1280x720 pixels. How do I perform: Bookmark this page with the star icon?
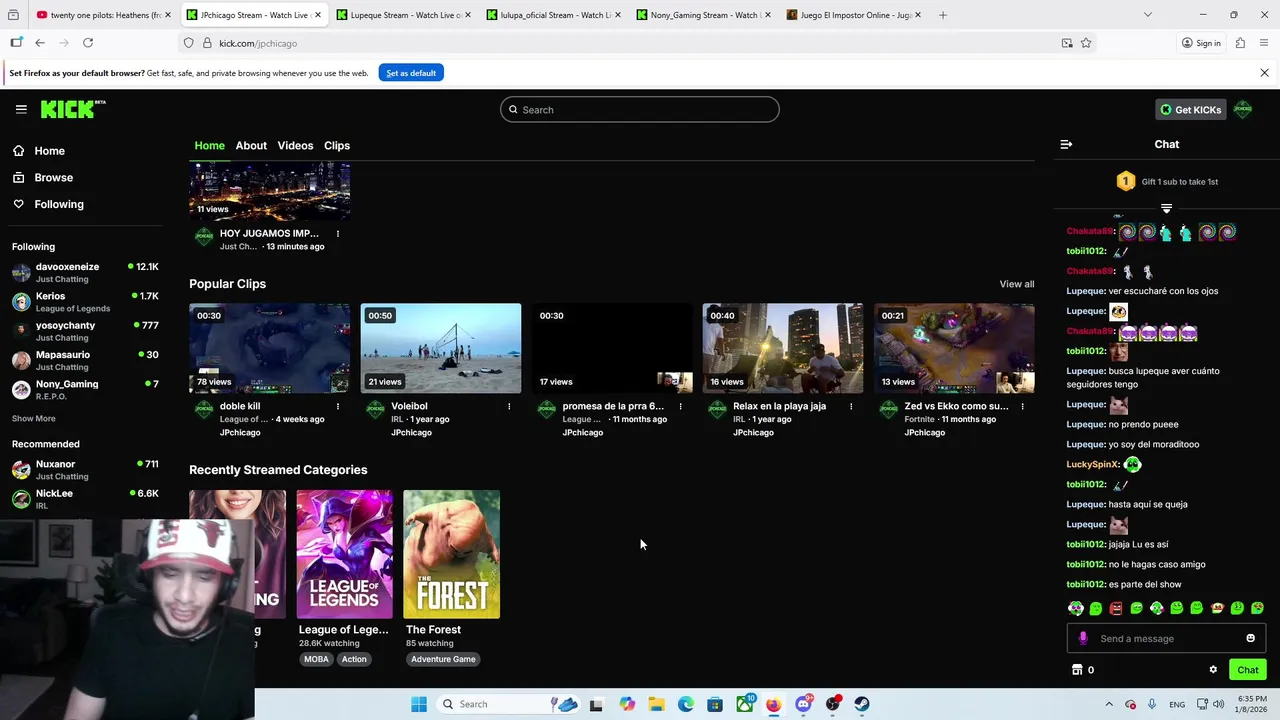1086,43
